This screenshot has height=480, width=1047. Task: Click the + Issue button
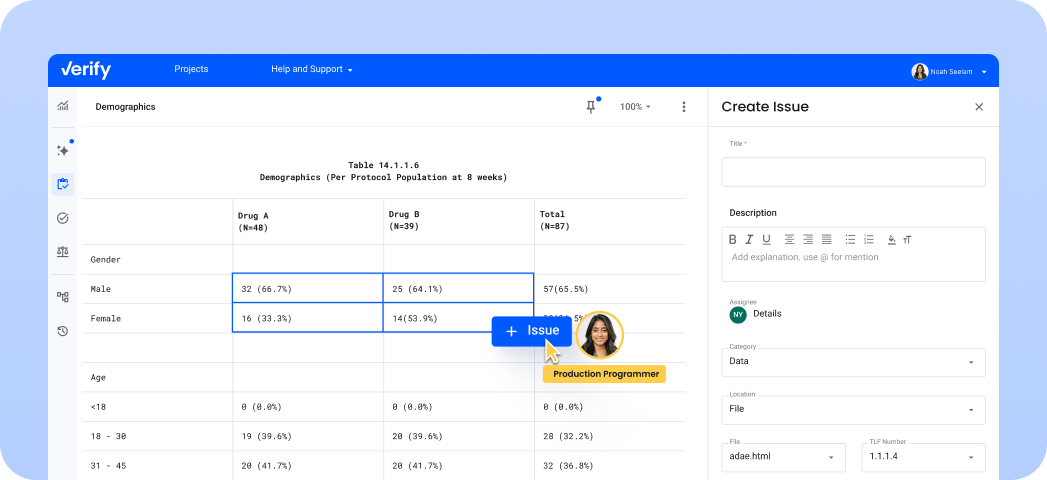point(532,331)
